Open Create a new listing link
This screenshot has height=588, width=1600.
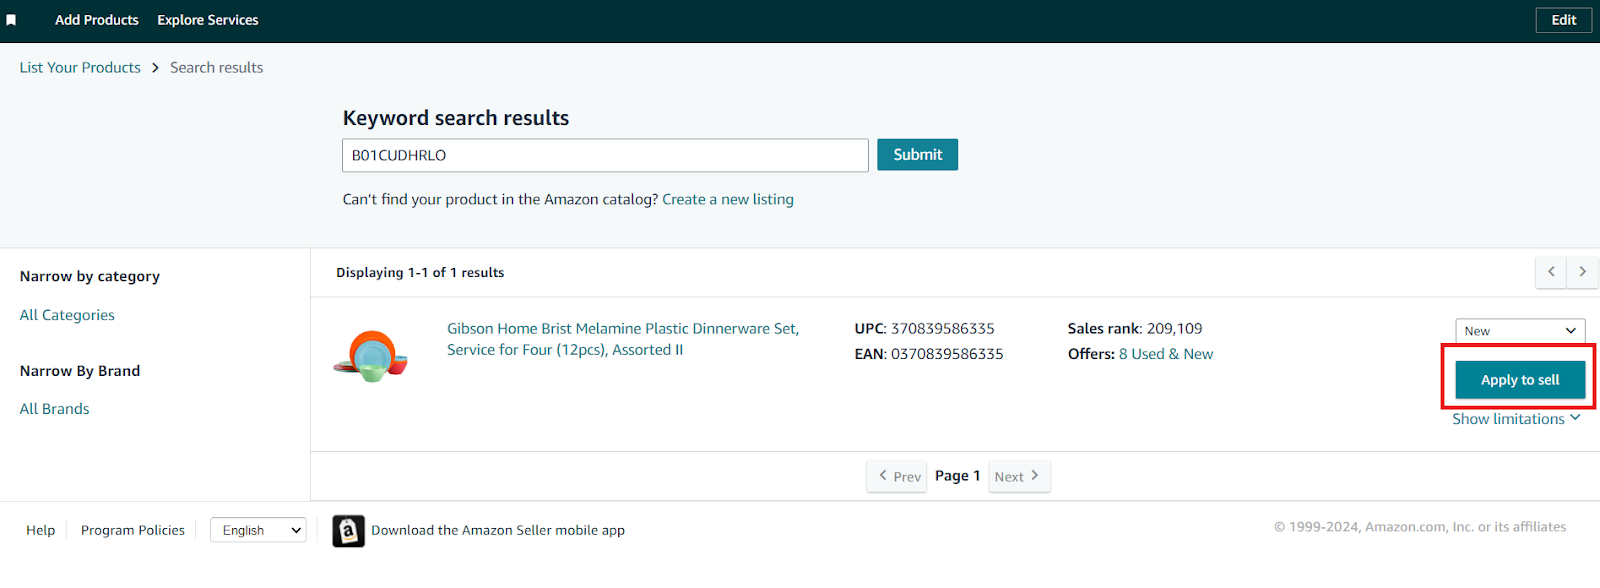click(x=728, y=199)
